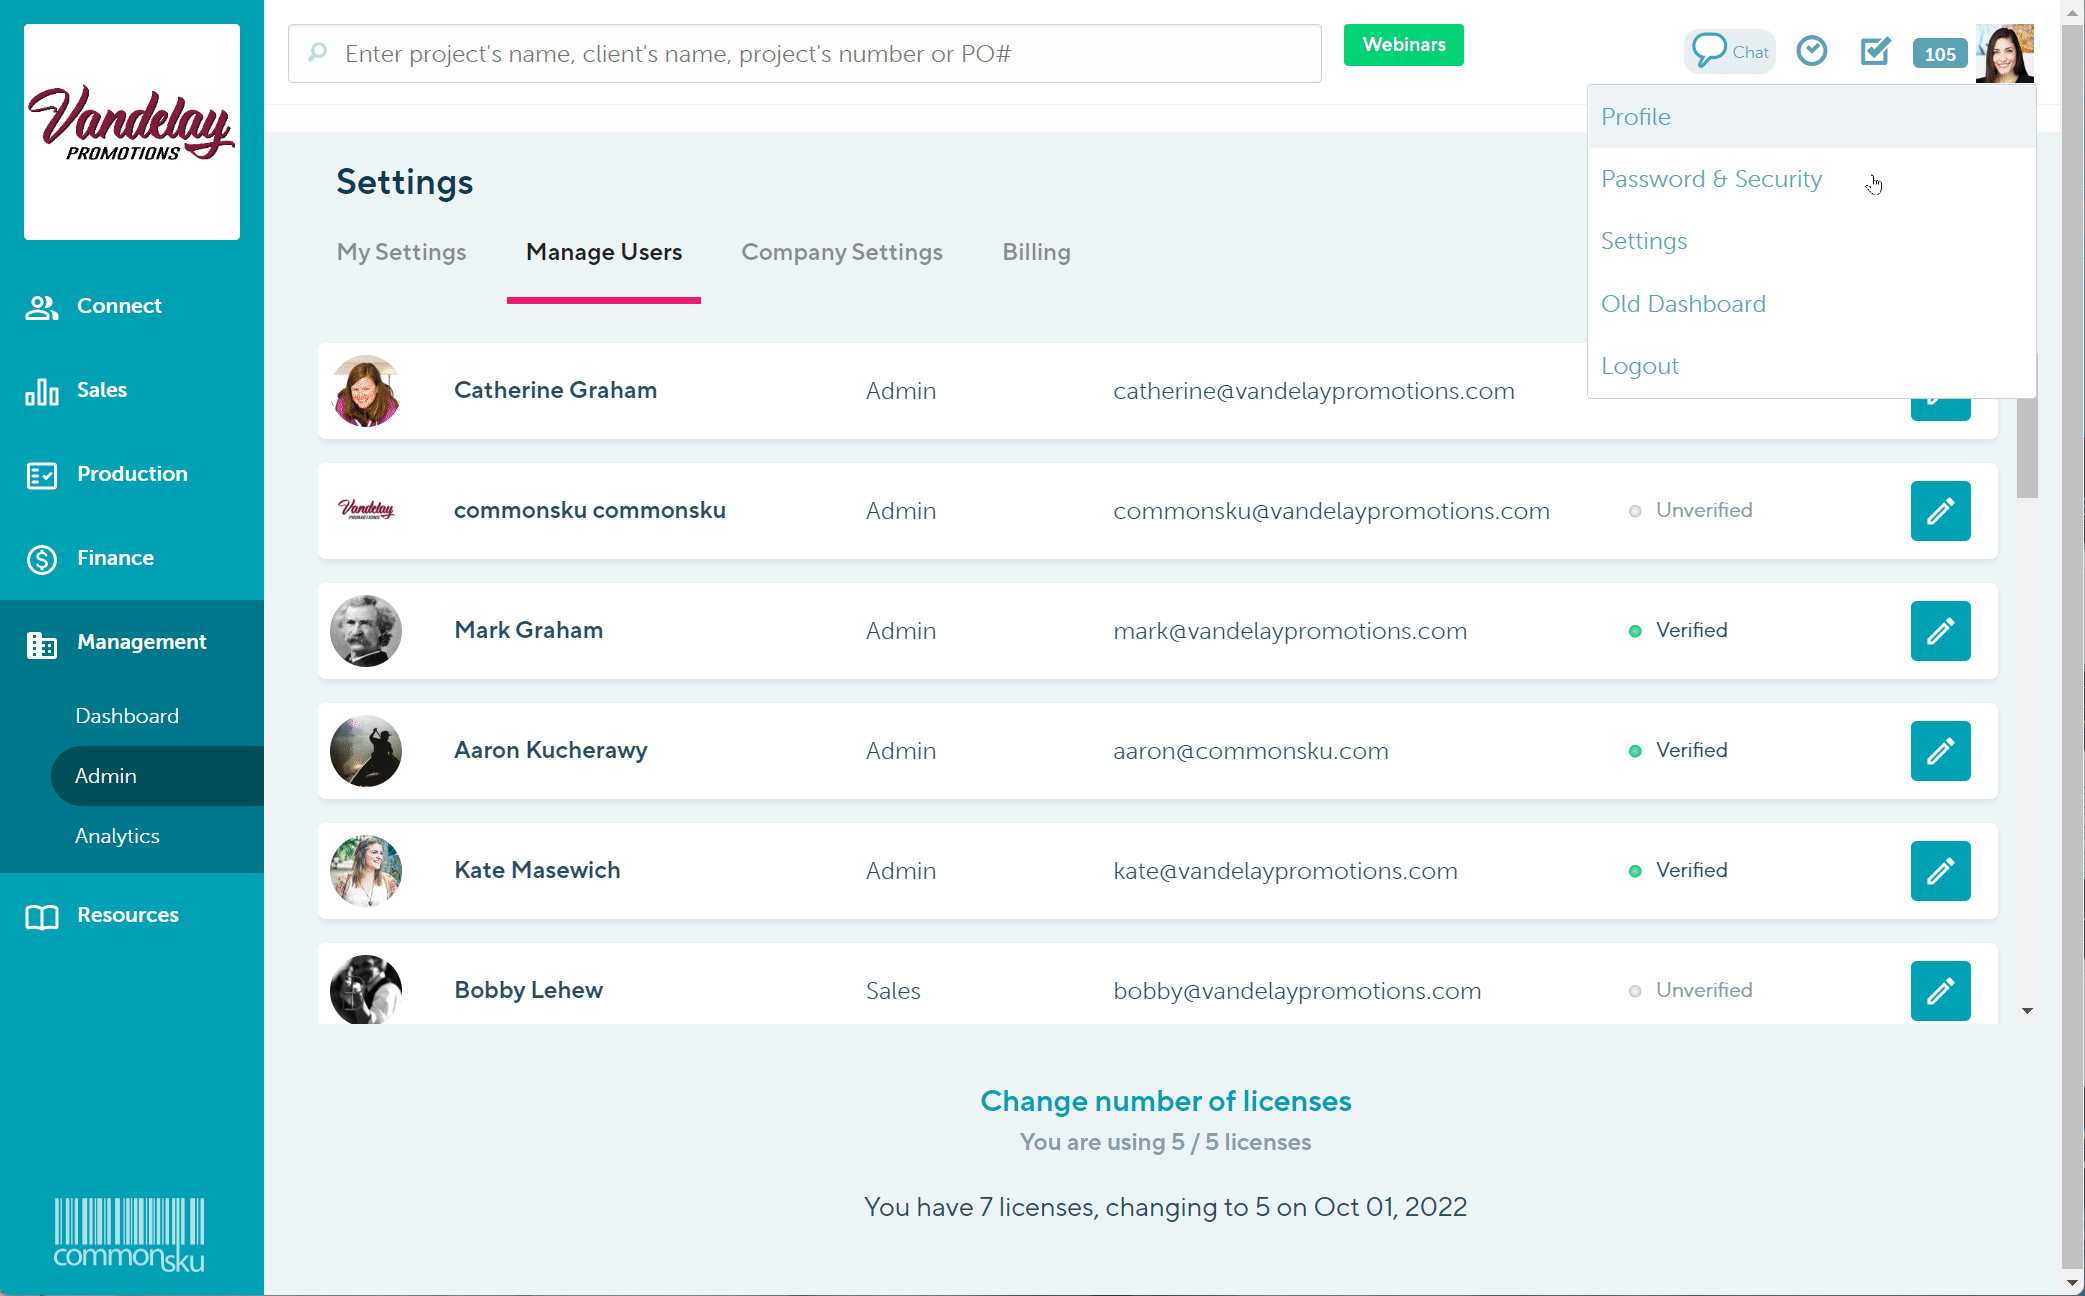Open Change number of licenses
Screen dimensions: 2085x1296
(1165, 1101)
